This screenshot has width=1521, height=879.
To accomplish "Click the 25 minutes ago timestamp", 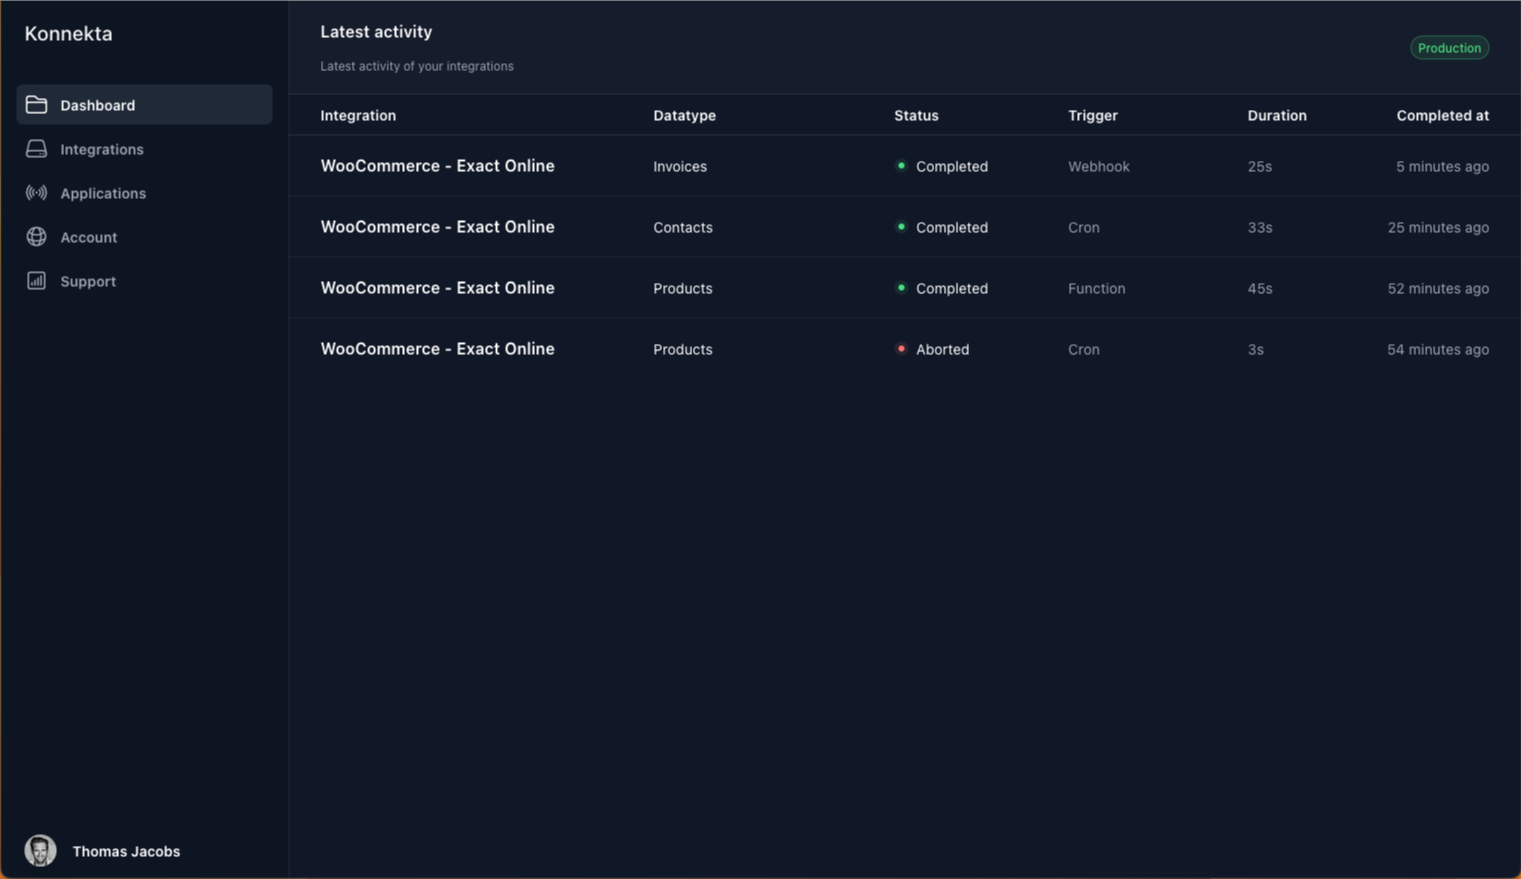I will point(1438,227).
